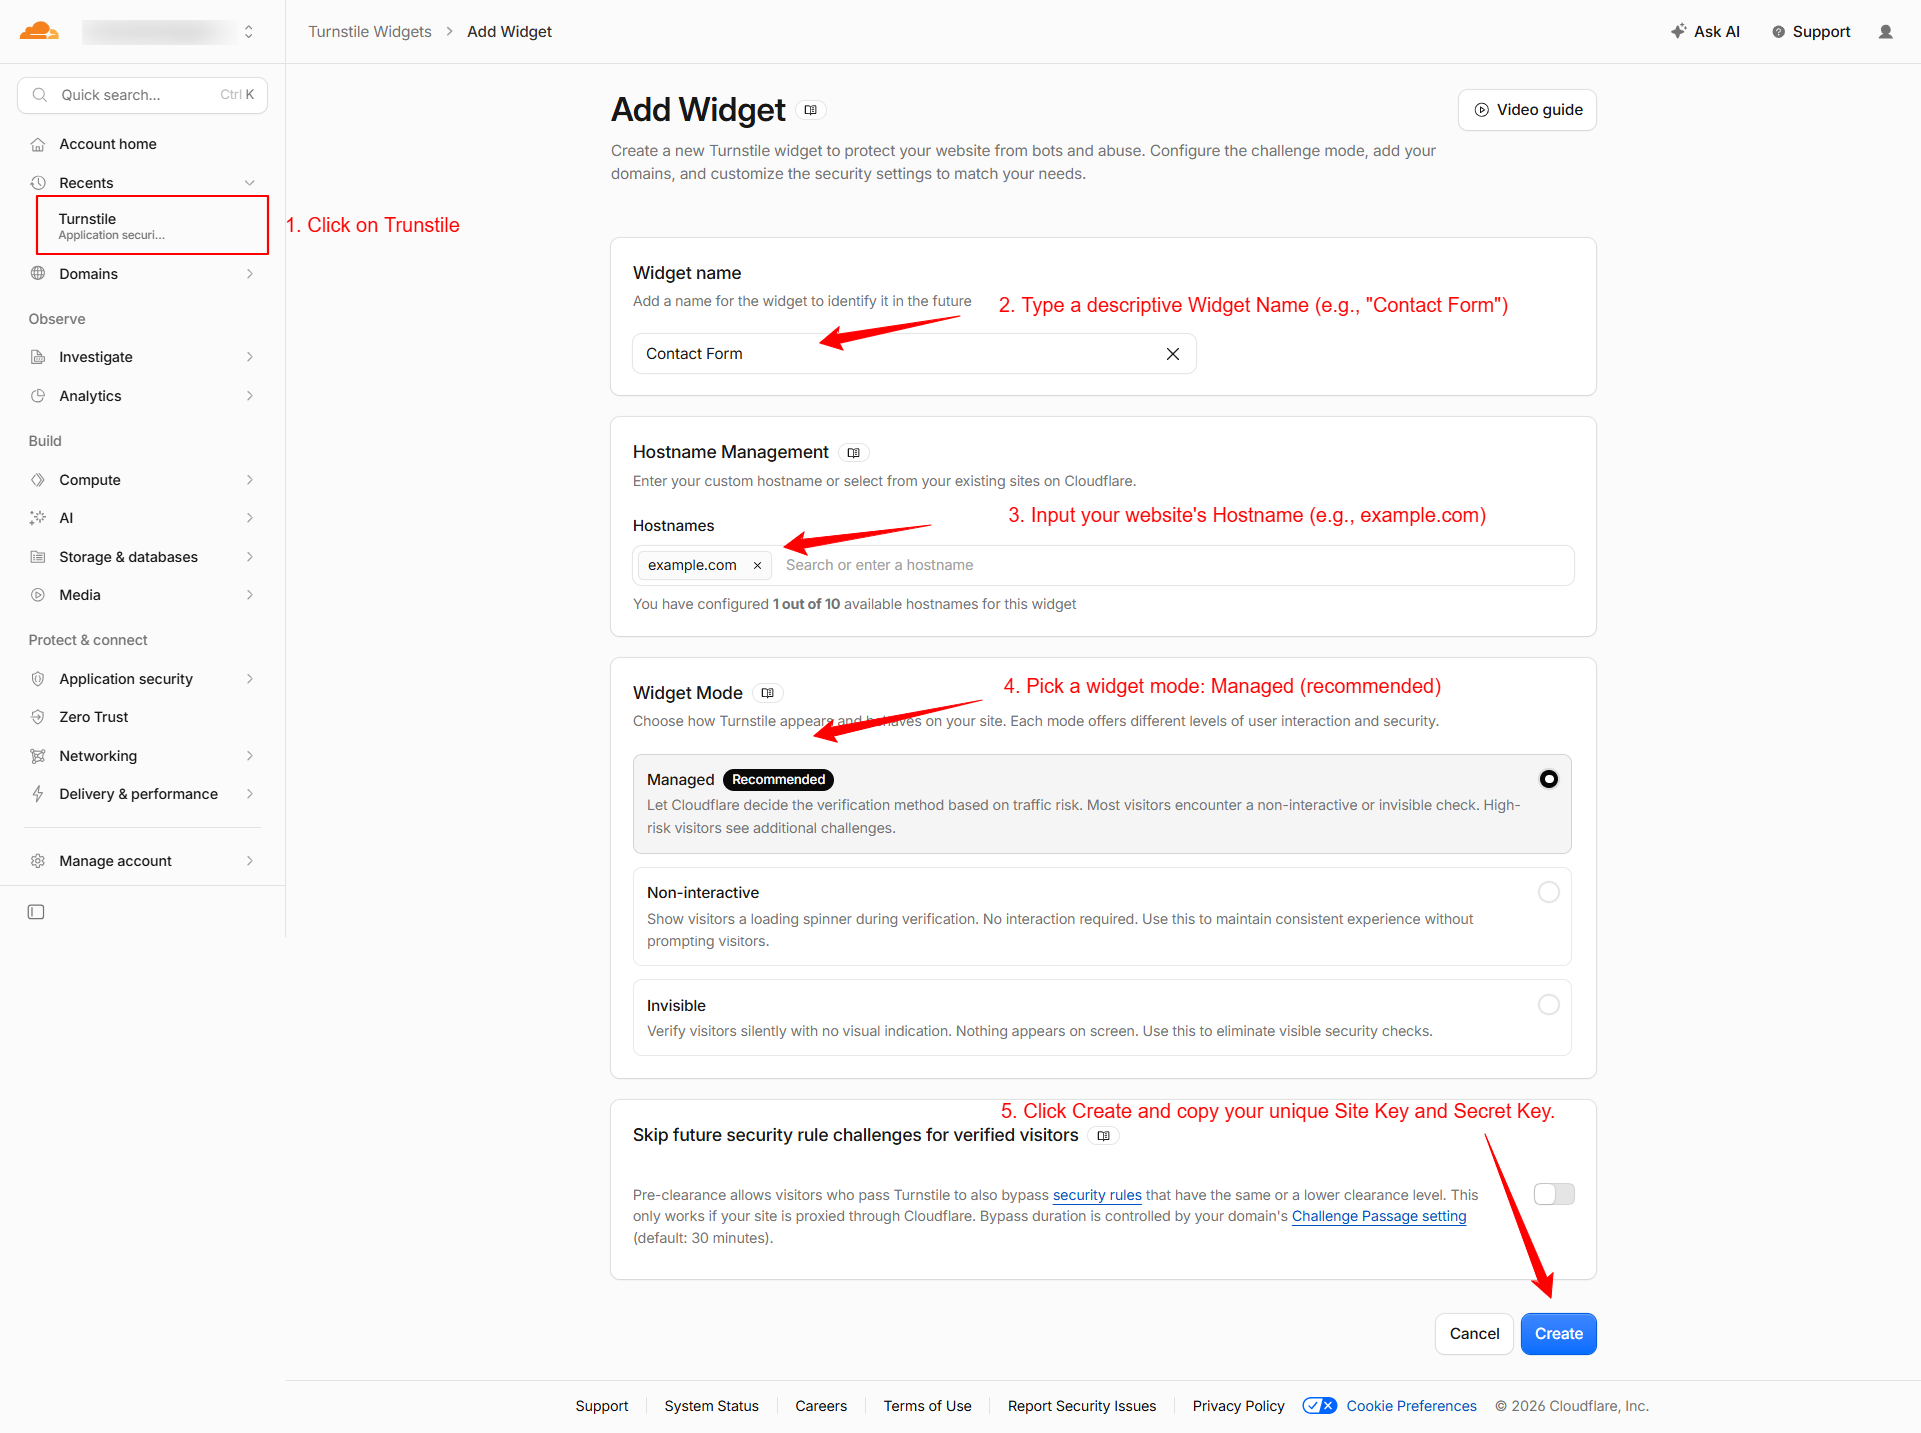This screenshot has width=1921, height=1433.
Task: Clear the Widget name field
Action: [x=1173, y=354]
